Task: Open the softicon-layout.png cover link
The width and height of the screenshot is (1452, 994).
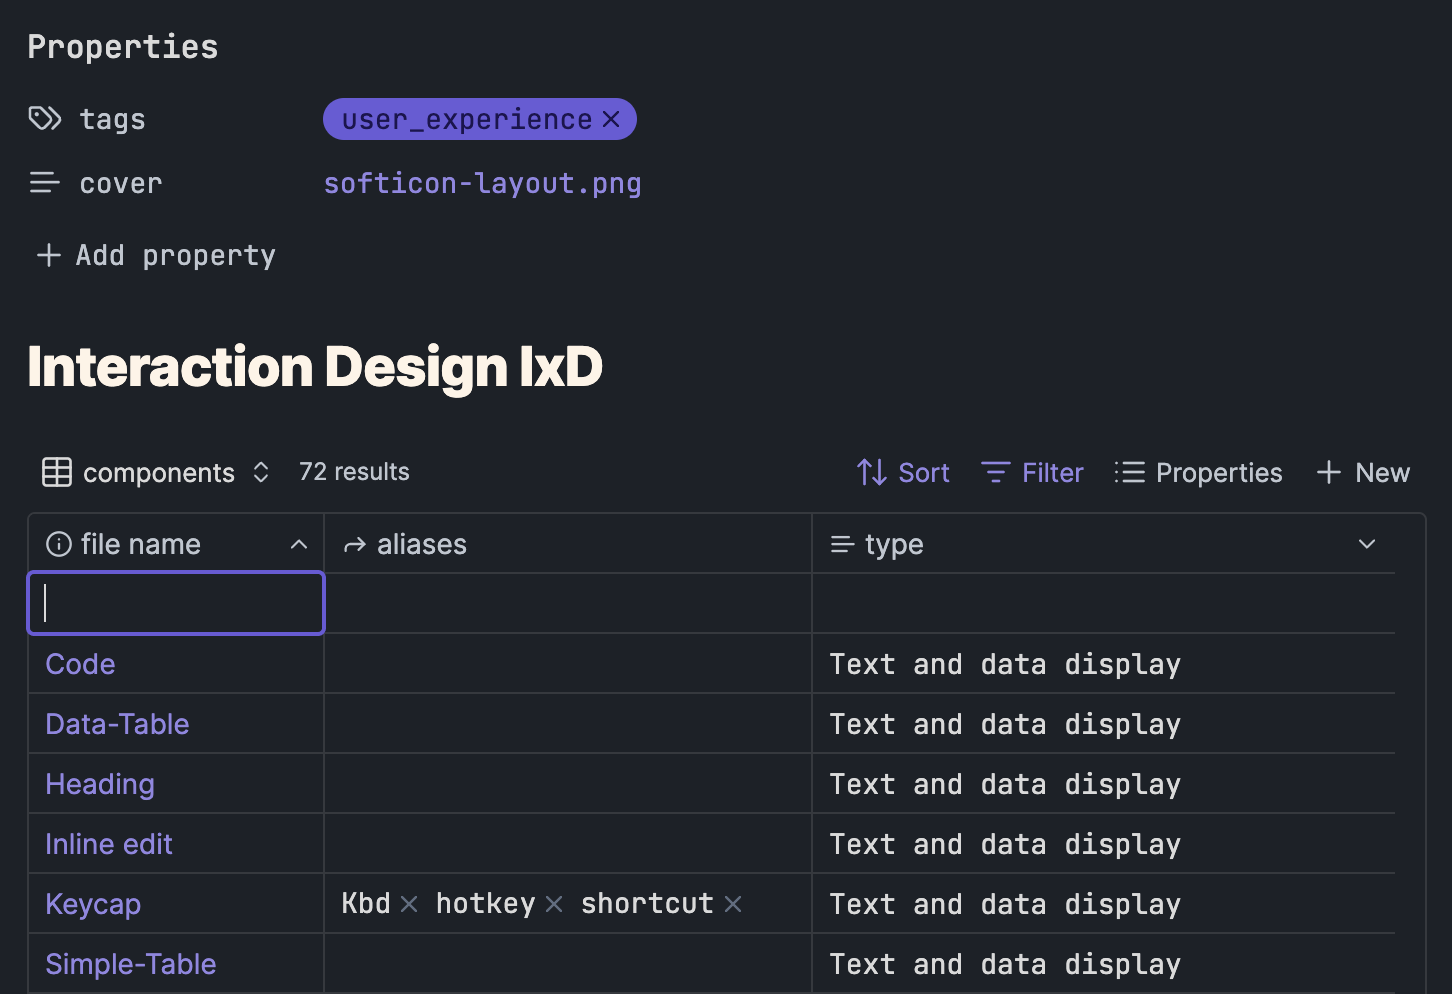Action: [x=482, y=184]
